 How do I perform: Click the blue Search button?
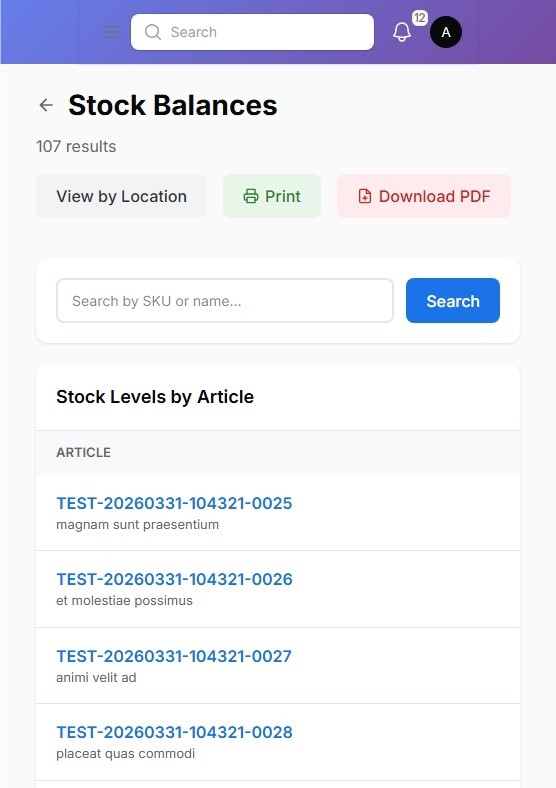(453, 301)
